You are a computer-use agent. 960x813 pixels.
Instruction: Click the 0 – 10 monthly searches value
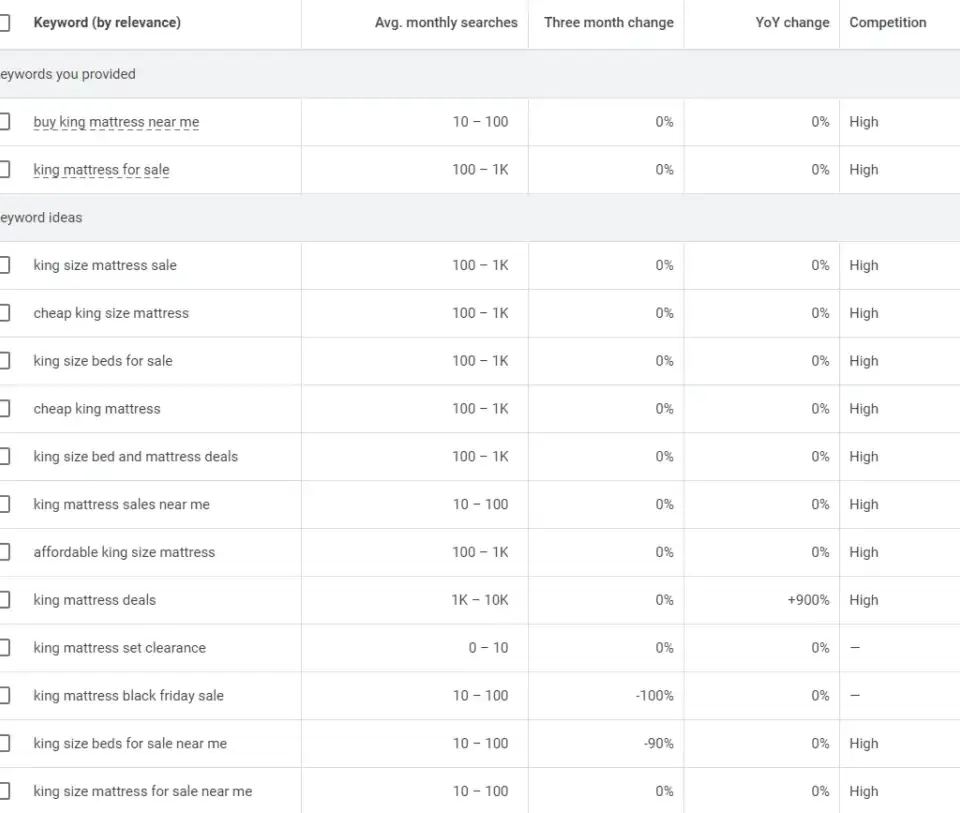[488, 647]
